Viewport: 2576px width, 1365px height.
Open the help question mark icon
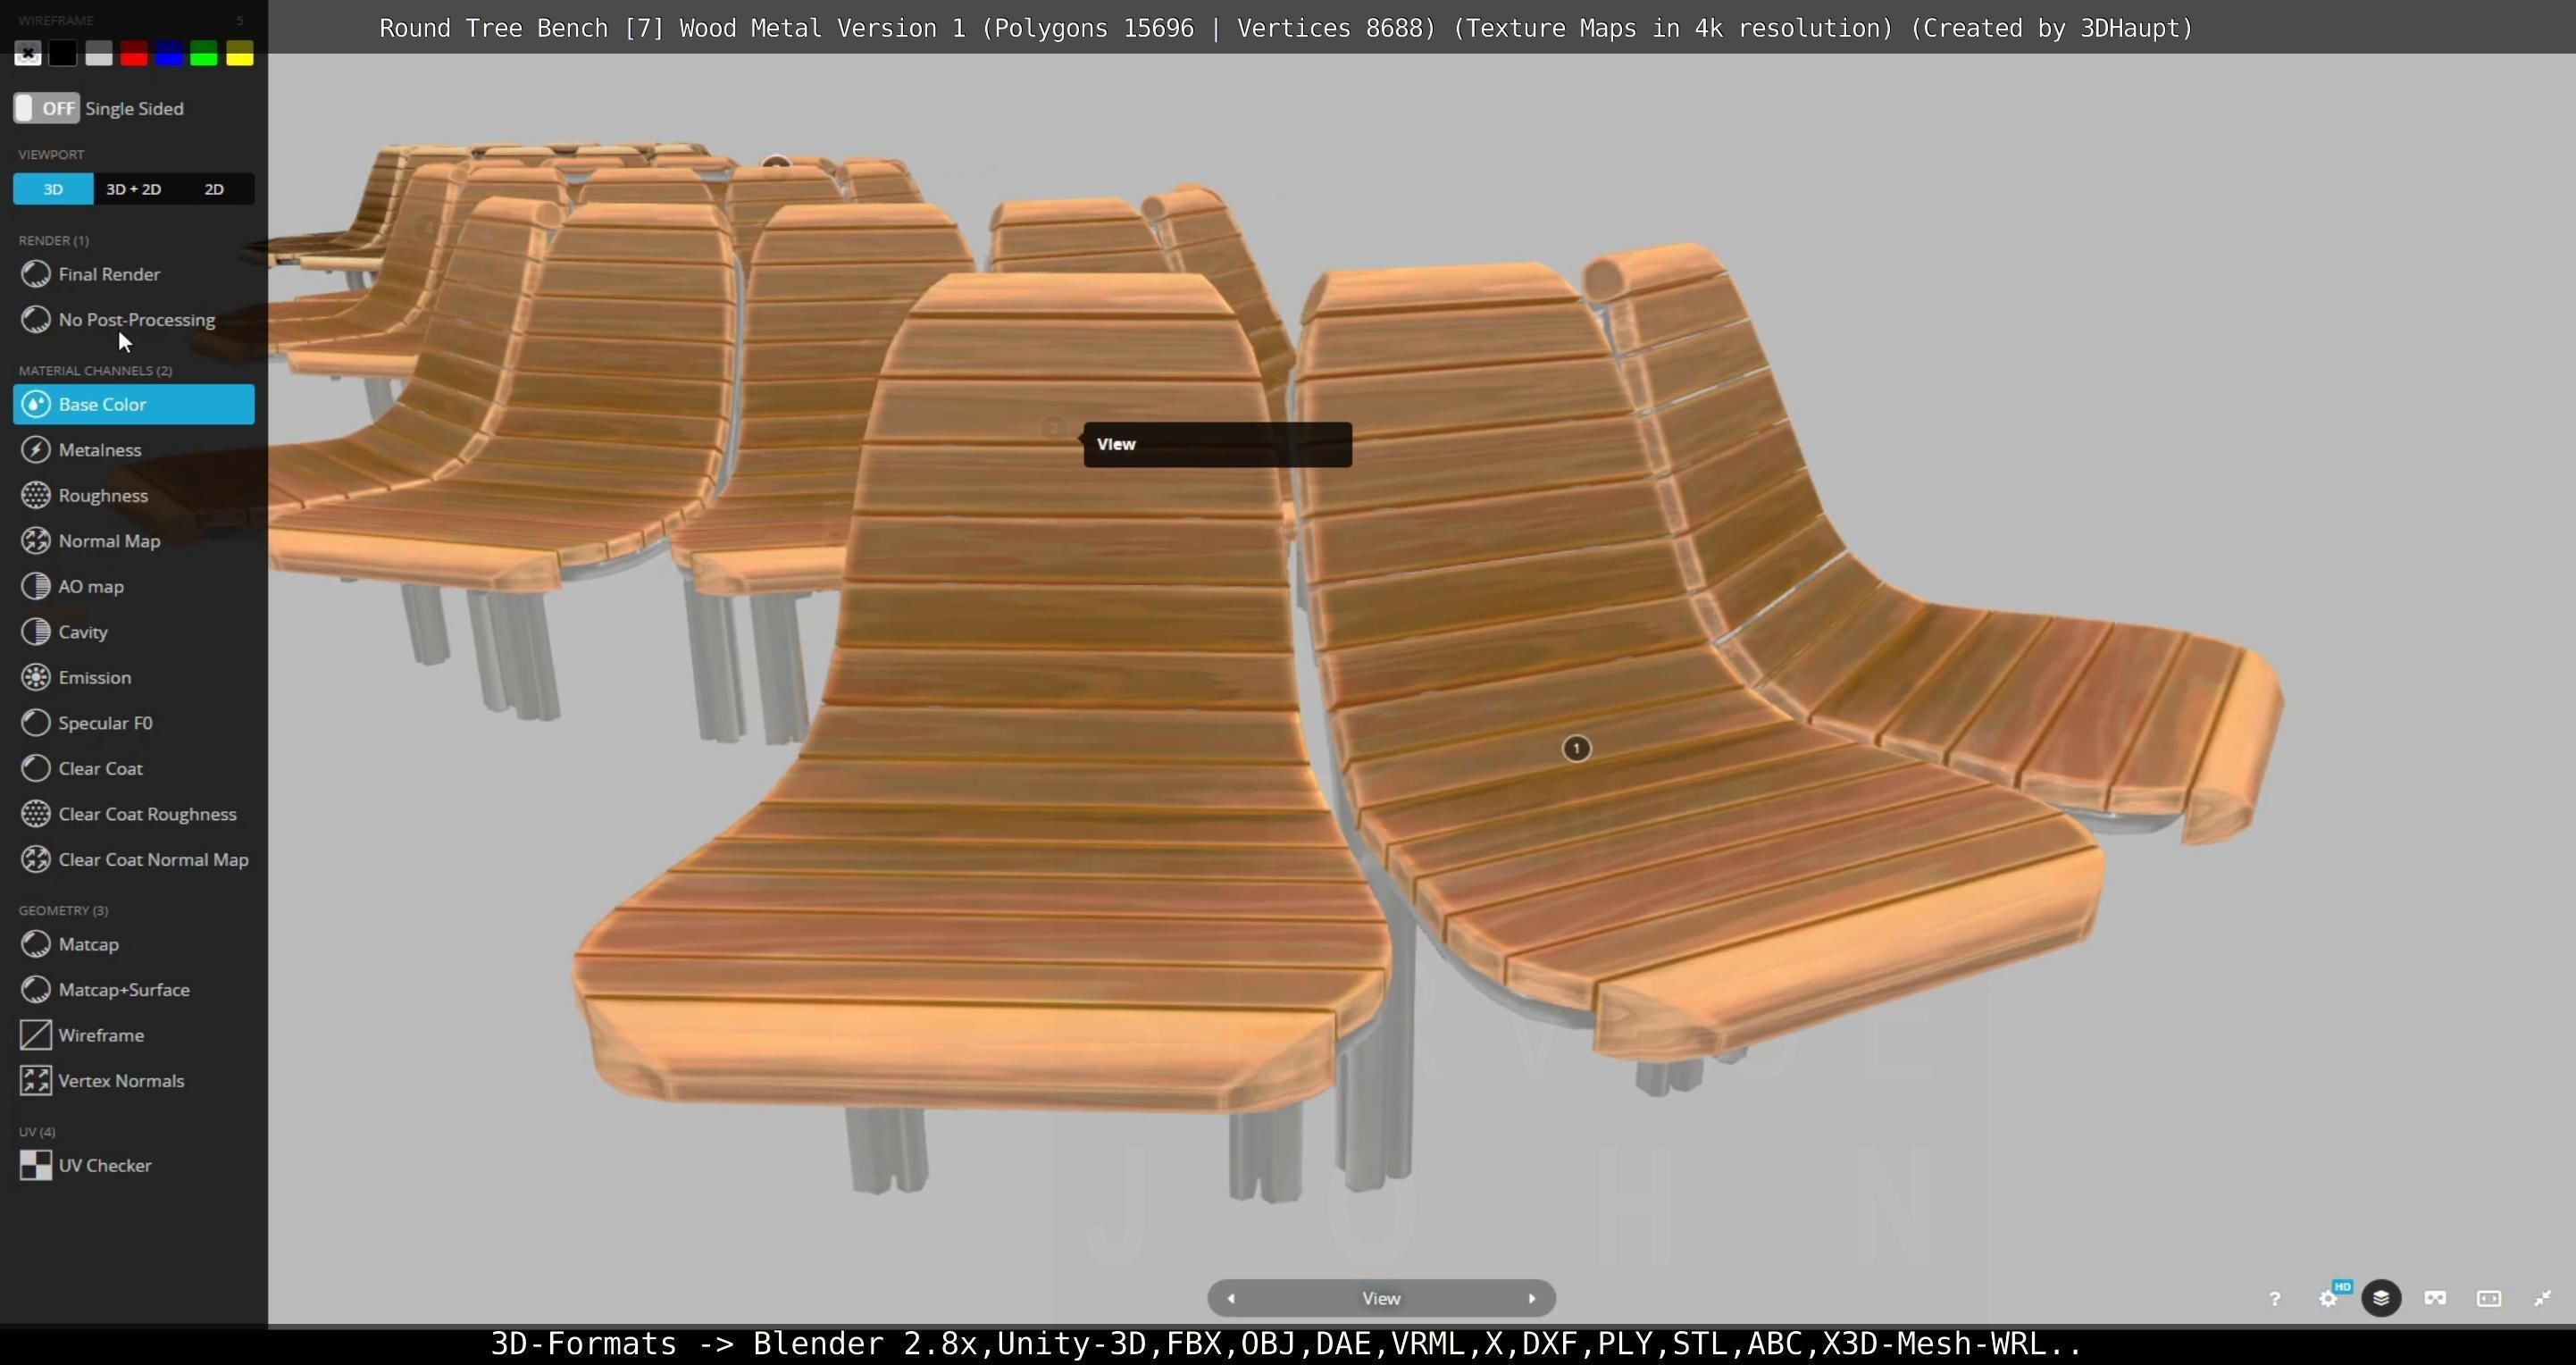pyautogui.click(x=2275, y=1299)
